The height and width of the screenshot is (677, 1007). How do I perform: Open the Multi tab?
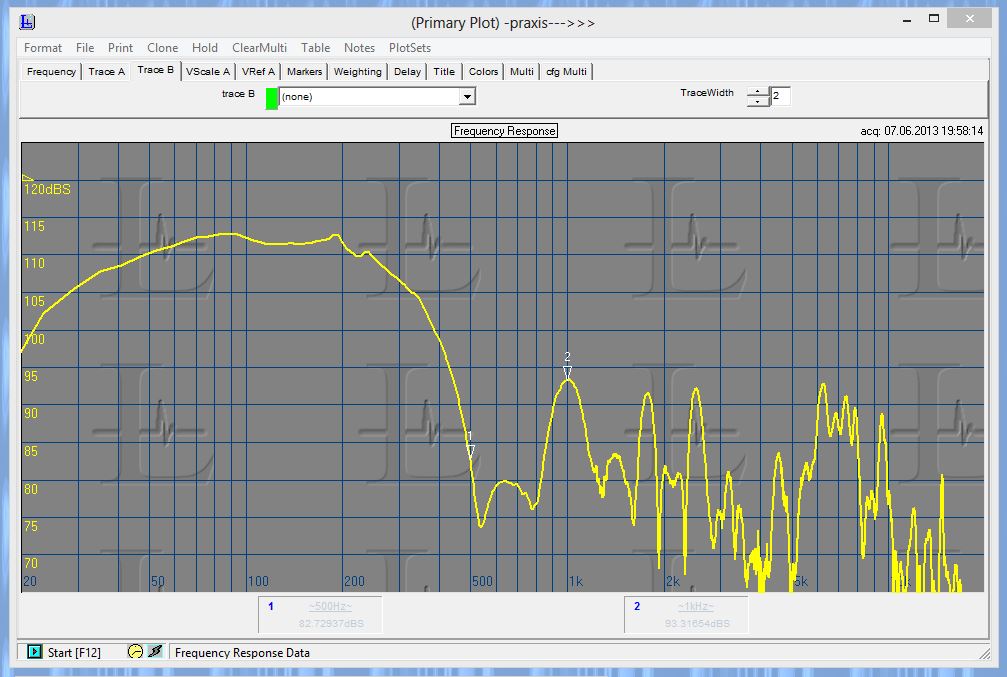point(521,71)
